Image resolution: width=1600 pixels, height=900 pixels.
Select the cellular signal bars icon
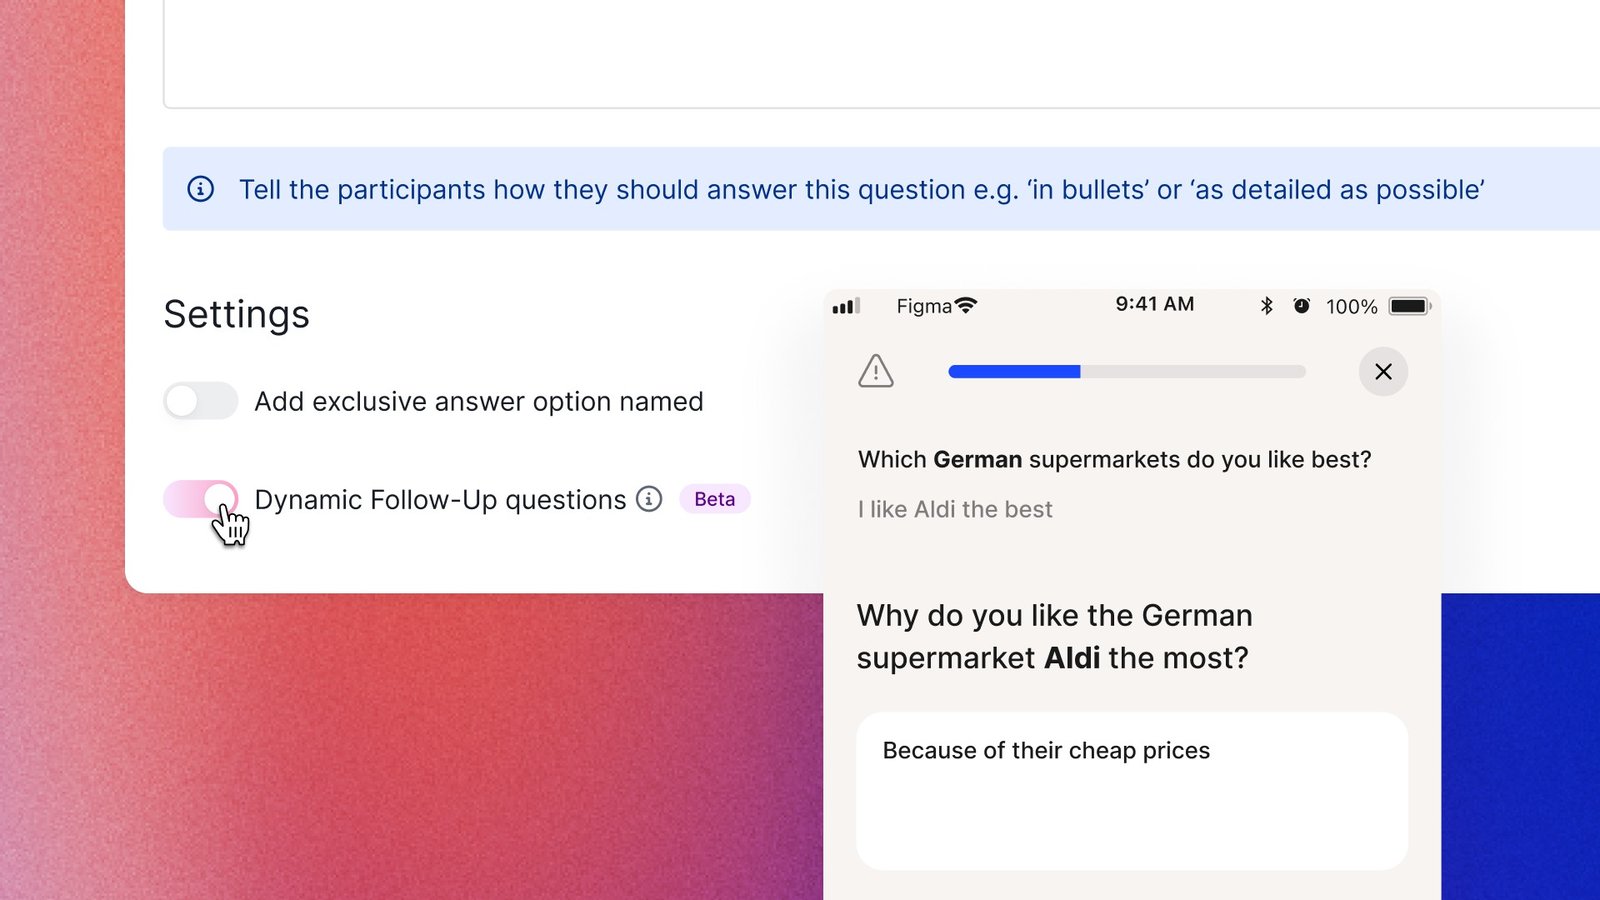846,307
